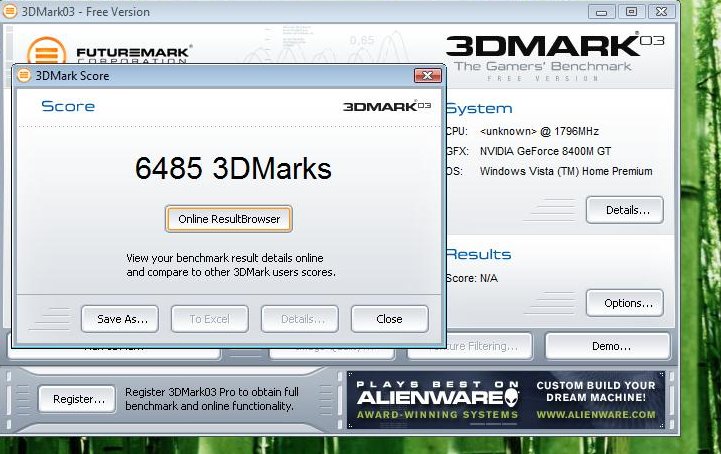721x454 pixels.
Task: Click the NVIDIA GeForce 8400M GT text
Action: (545, 151)
